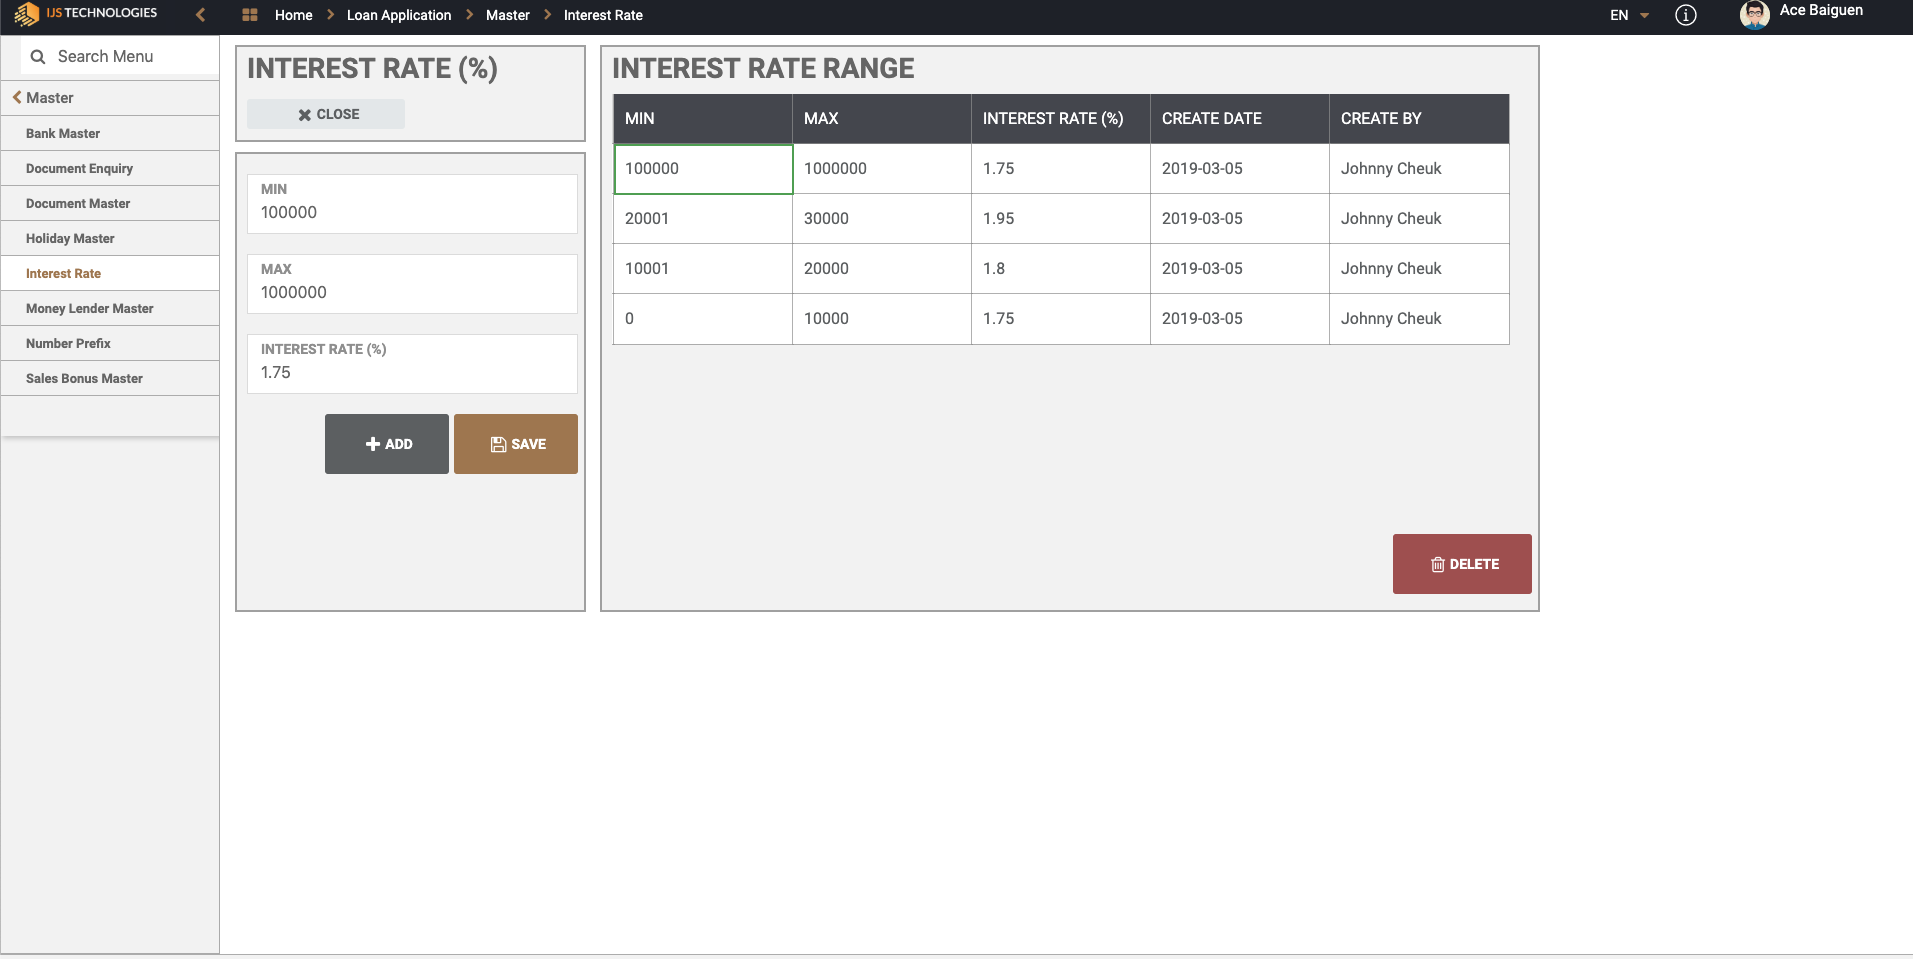Viewport: 1913px width, 959px height.
Task: Click the search magnifier icon
Action: click(38, 57)
